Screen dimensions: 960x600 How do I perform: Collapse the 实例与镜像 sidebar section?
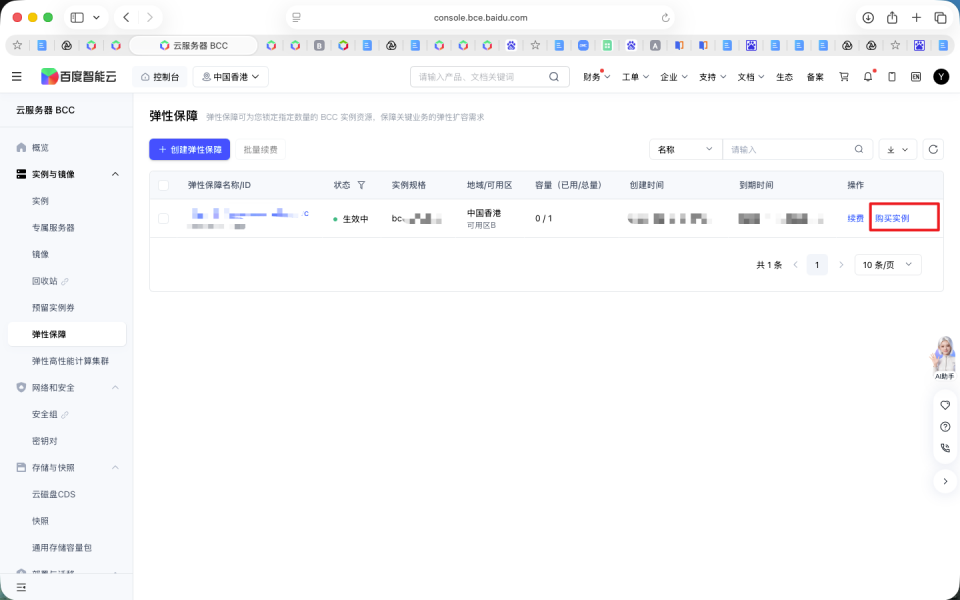115,174
